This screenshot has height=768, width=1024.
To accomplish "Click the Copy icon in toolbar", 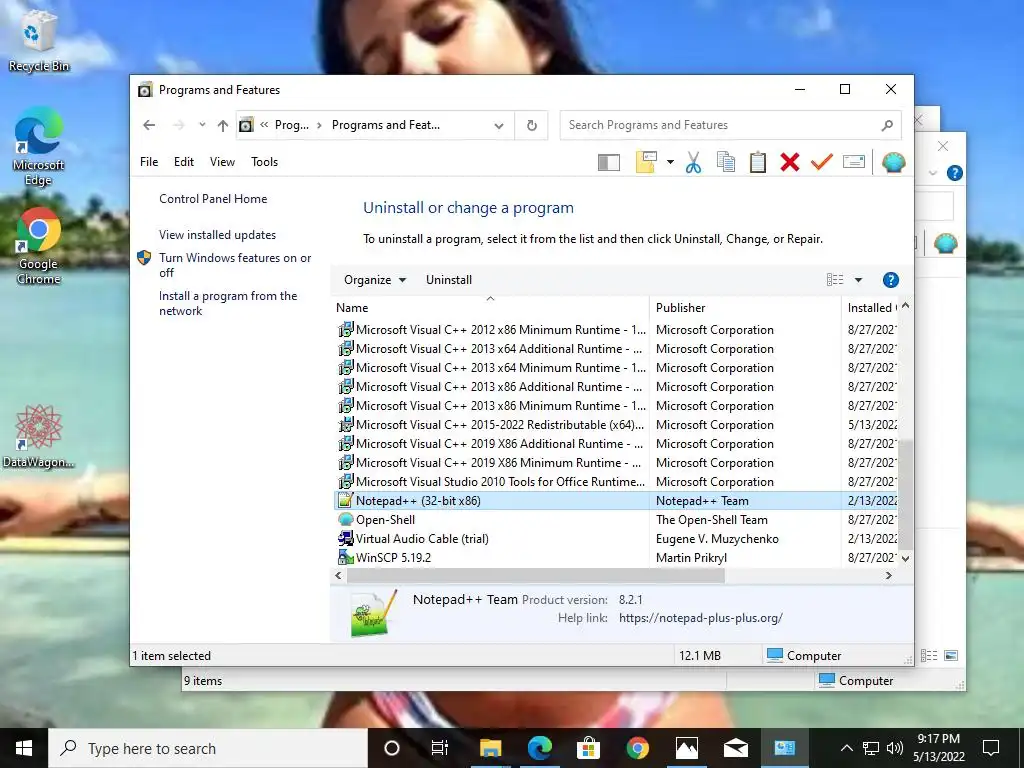I will 726,162.
